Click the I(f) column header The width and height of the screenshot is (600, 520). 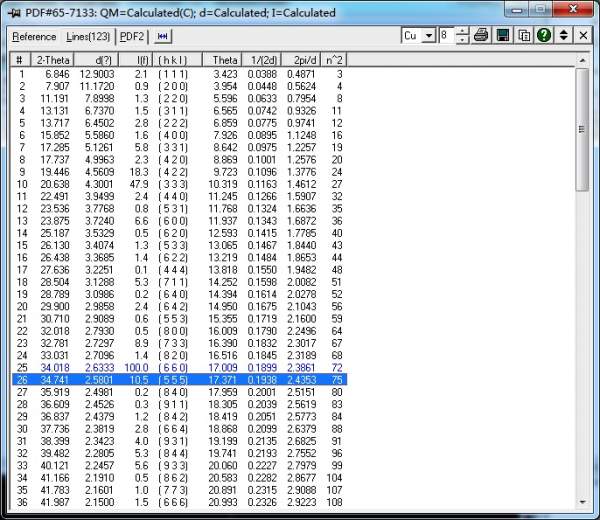pyautogui.click(x=136, y=60)
